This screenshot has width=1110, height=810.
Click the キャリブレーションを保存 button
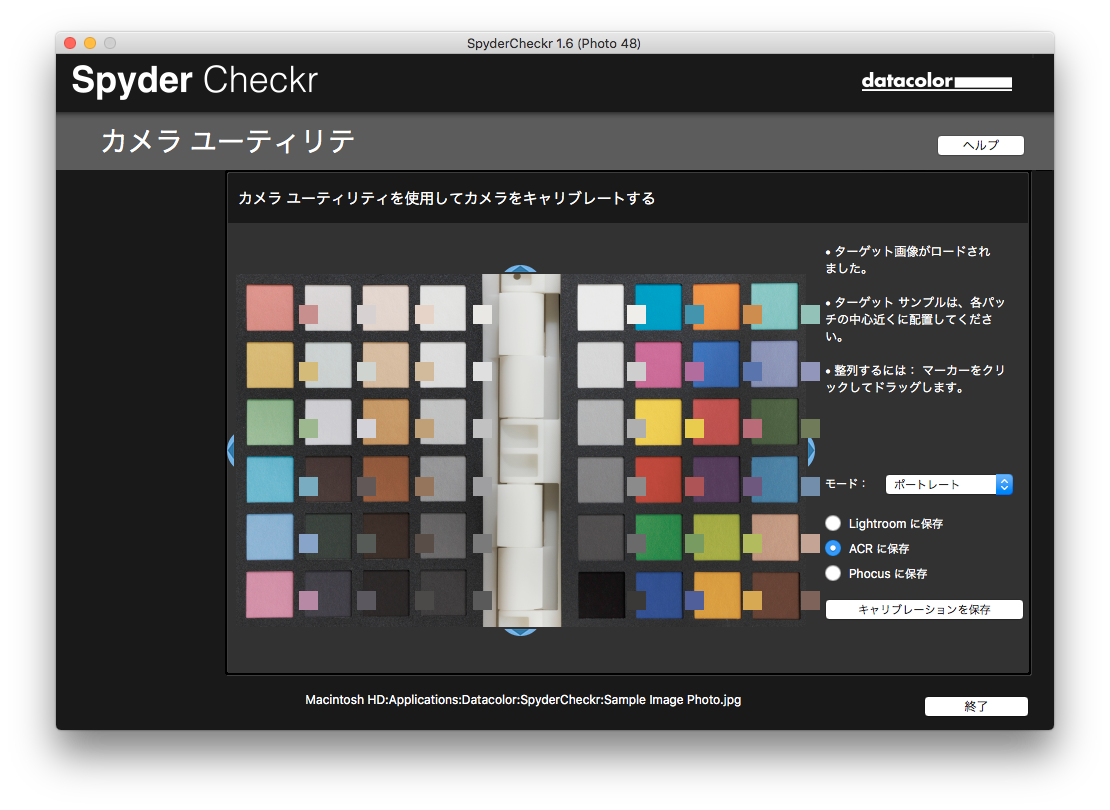[924, 610]
